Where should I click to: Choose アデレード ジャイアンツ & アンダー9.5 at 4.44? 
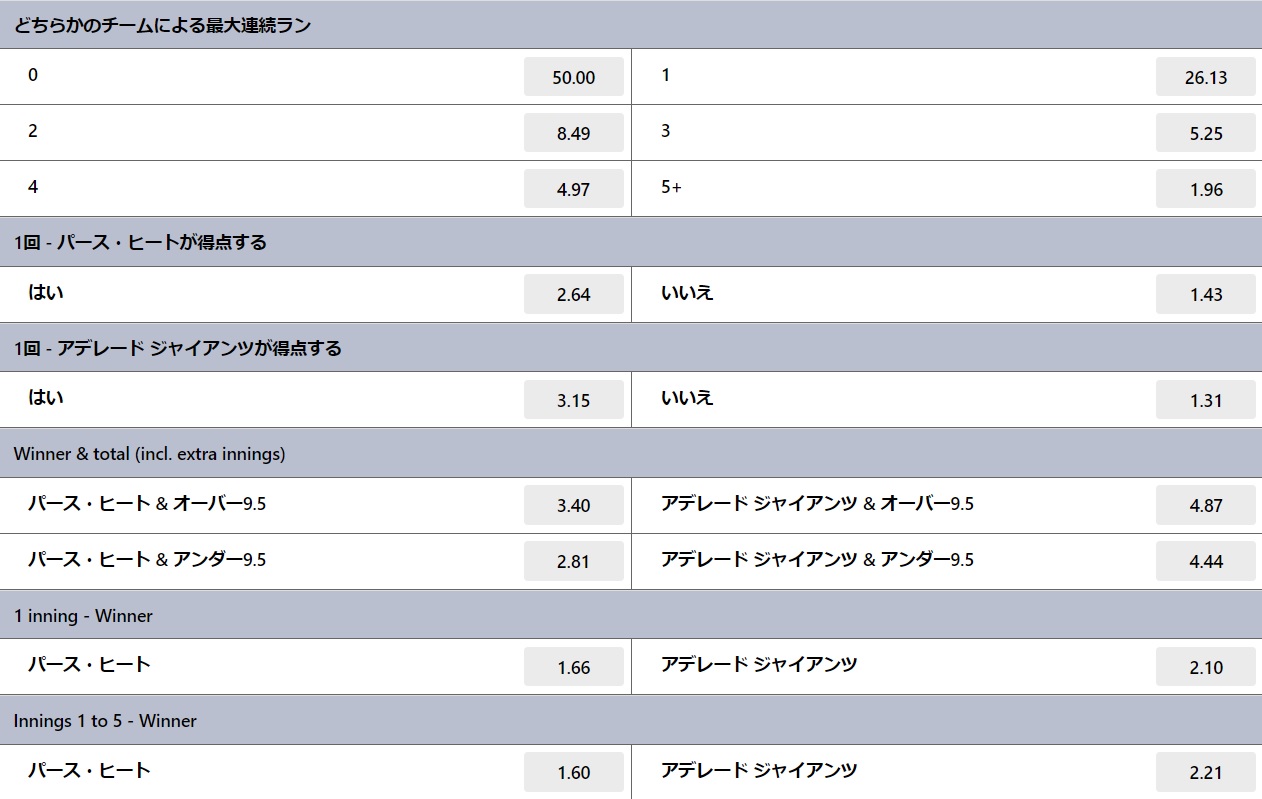pos(1206,561)
